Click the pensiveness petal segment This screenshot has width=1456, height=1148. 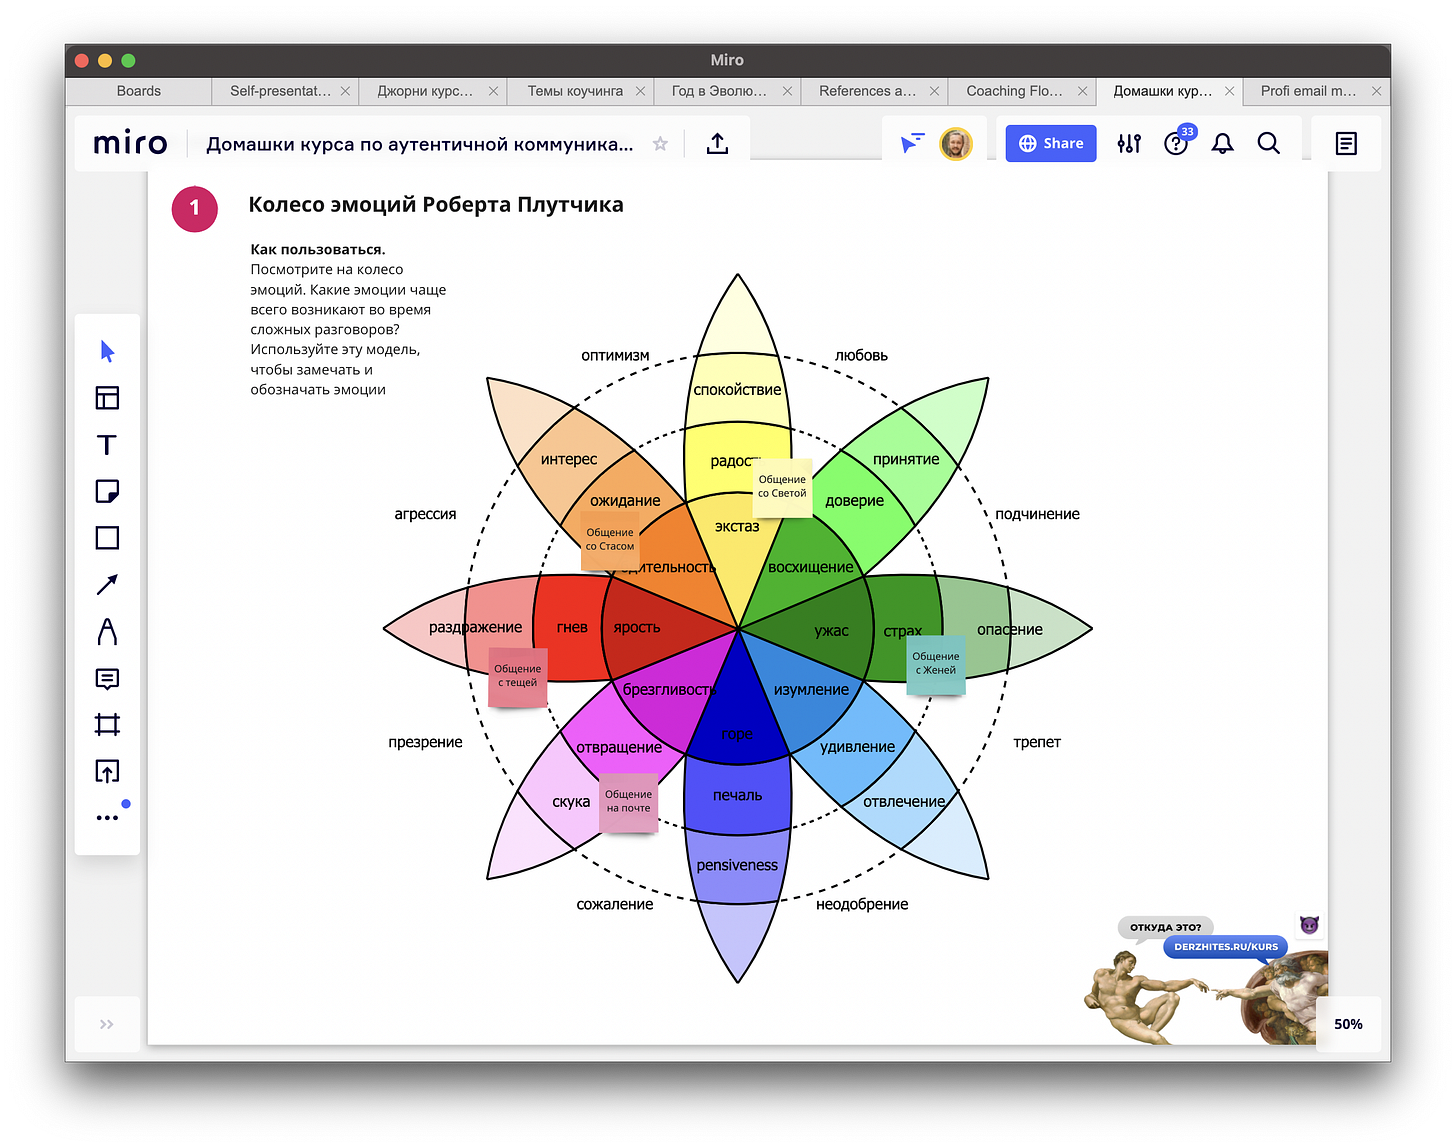coord(737,866)
